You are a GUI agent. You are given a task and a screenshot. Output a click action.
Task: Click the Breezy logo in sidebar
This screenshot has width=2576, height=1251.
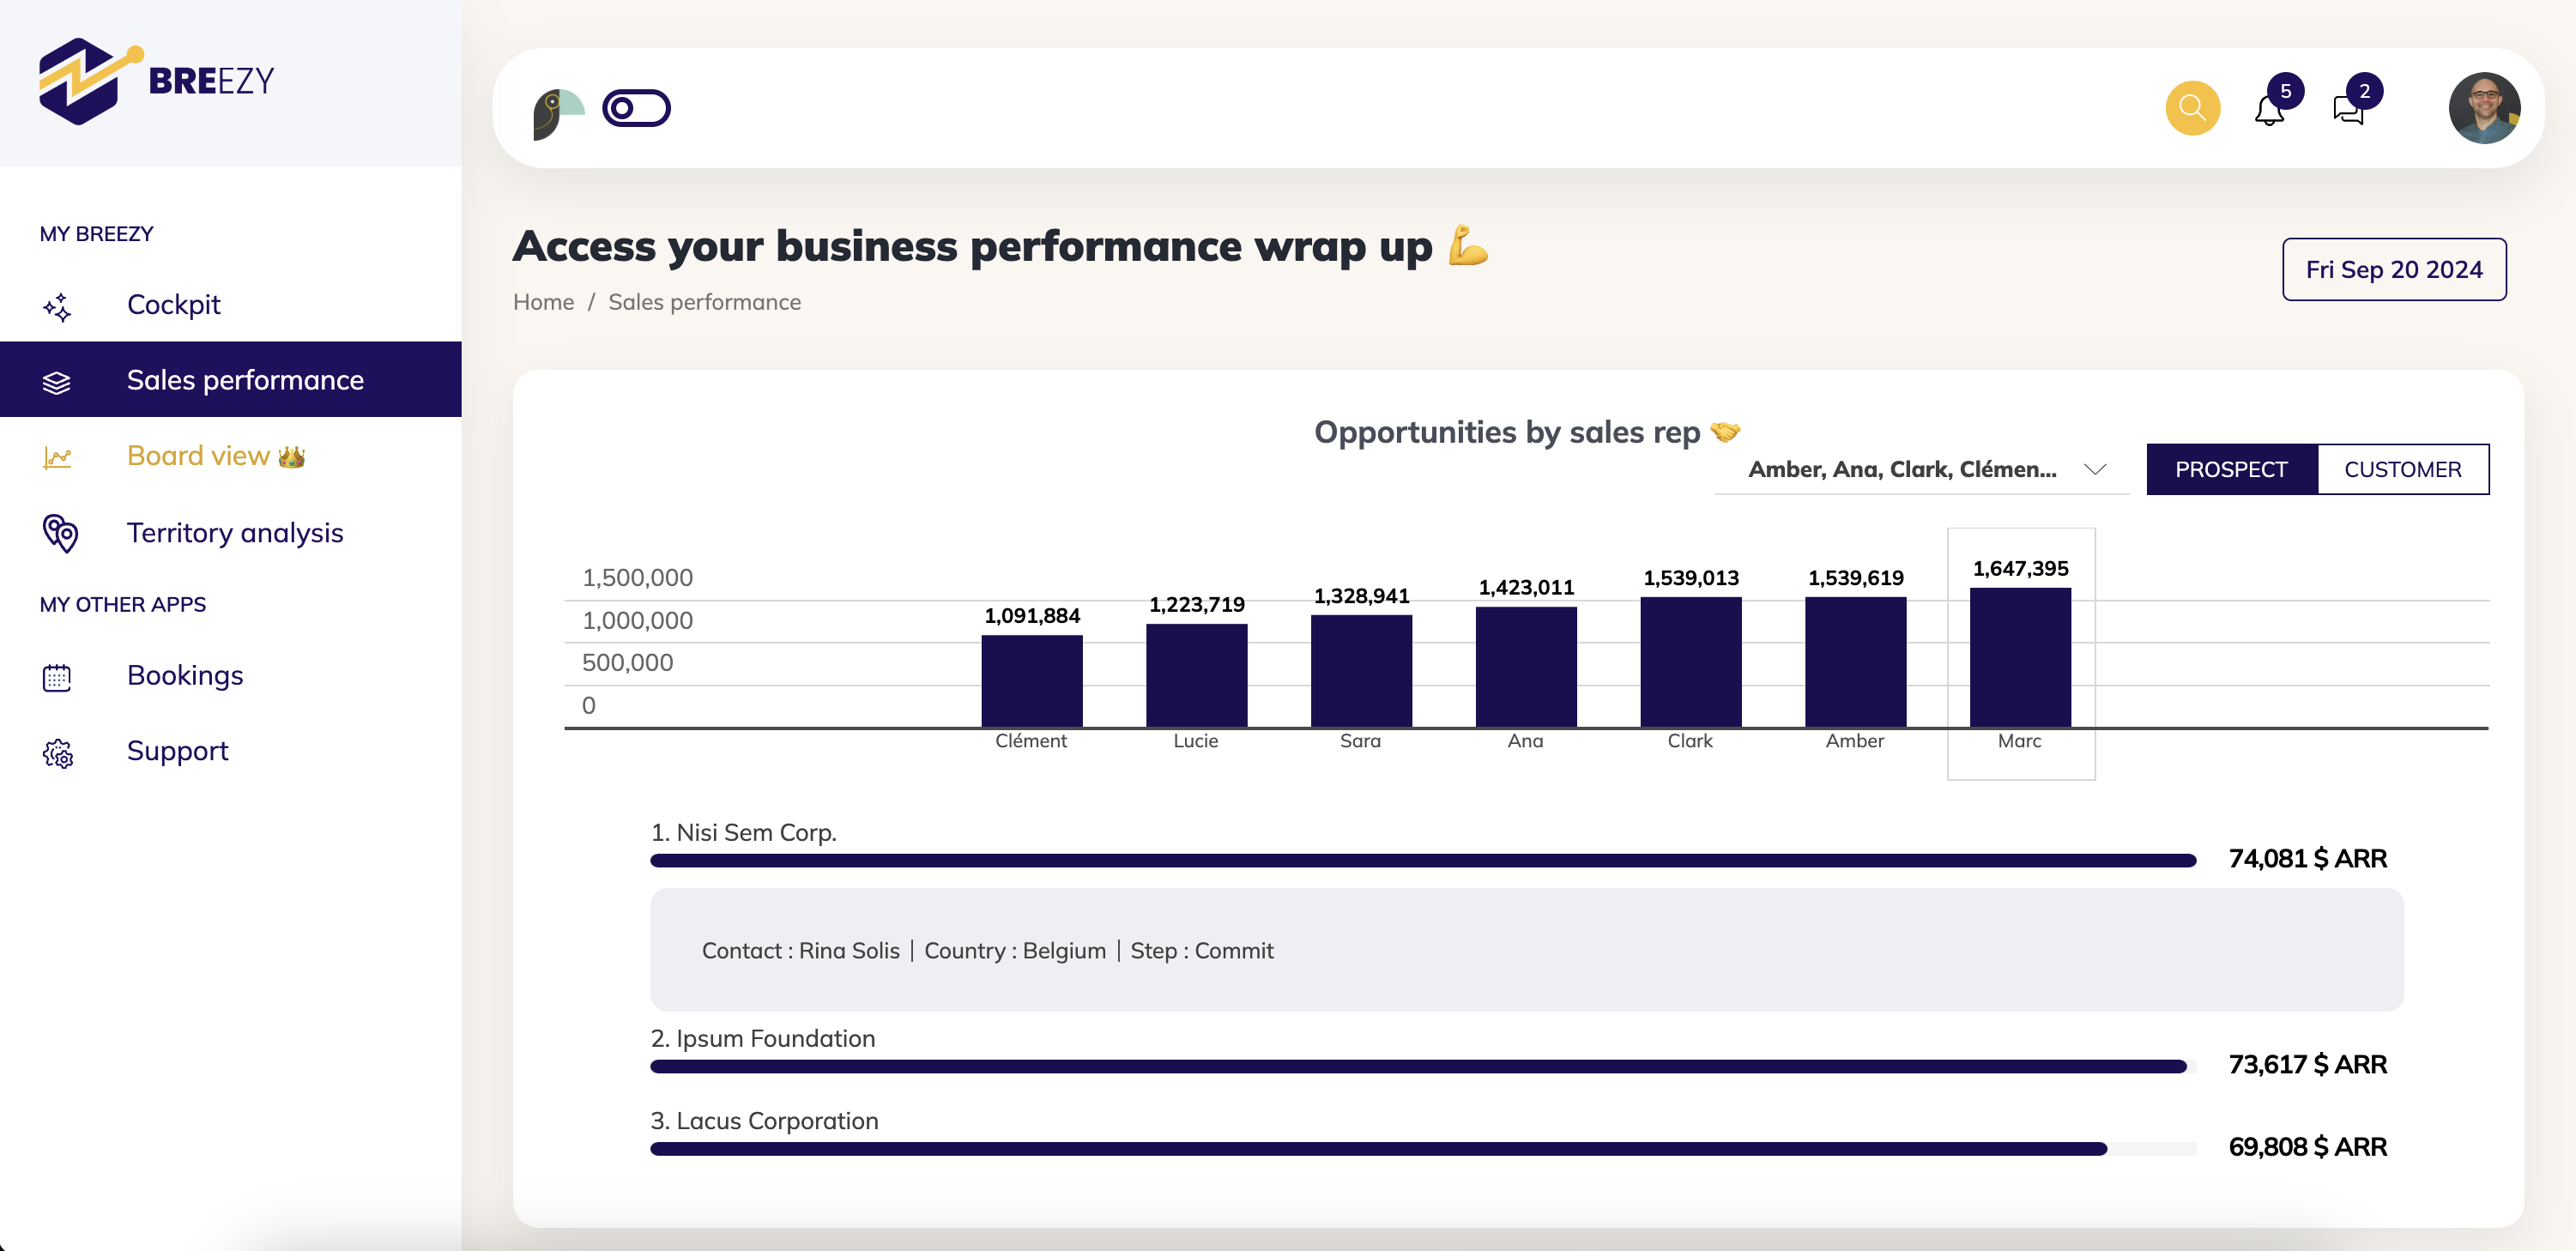(156, 81)
